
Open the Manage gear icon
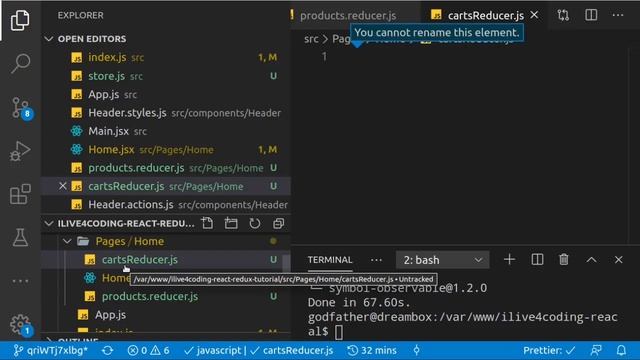point(20,324)
